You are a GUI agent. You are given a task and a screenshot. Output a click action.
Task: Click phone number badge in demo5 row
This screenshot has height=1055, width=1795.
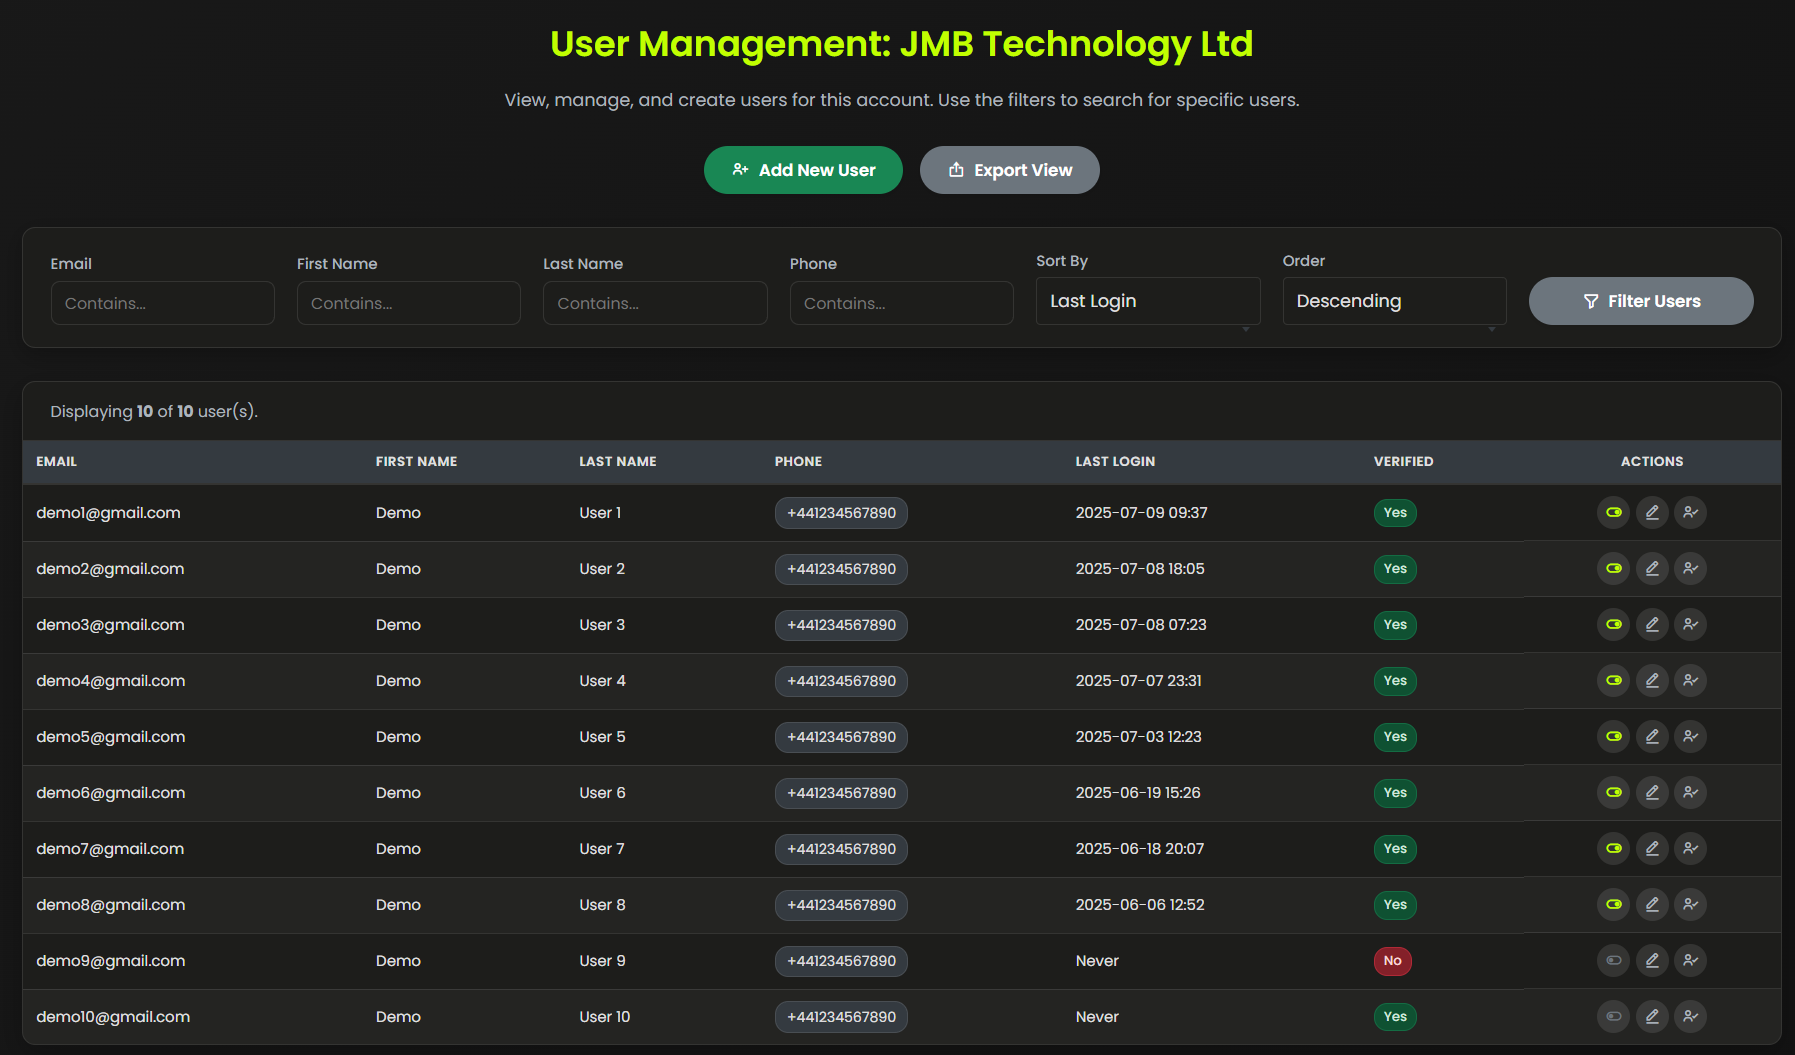point(841,737)
